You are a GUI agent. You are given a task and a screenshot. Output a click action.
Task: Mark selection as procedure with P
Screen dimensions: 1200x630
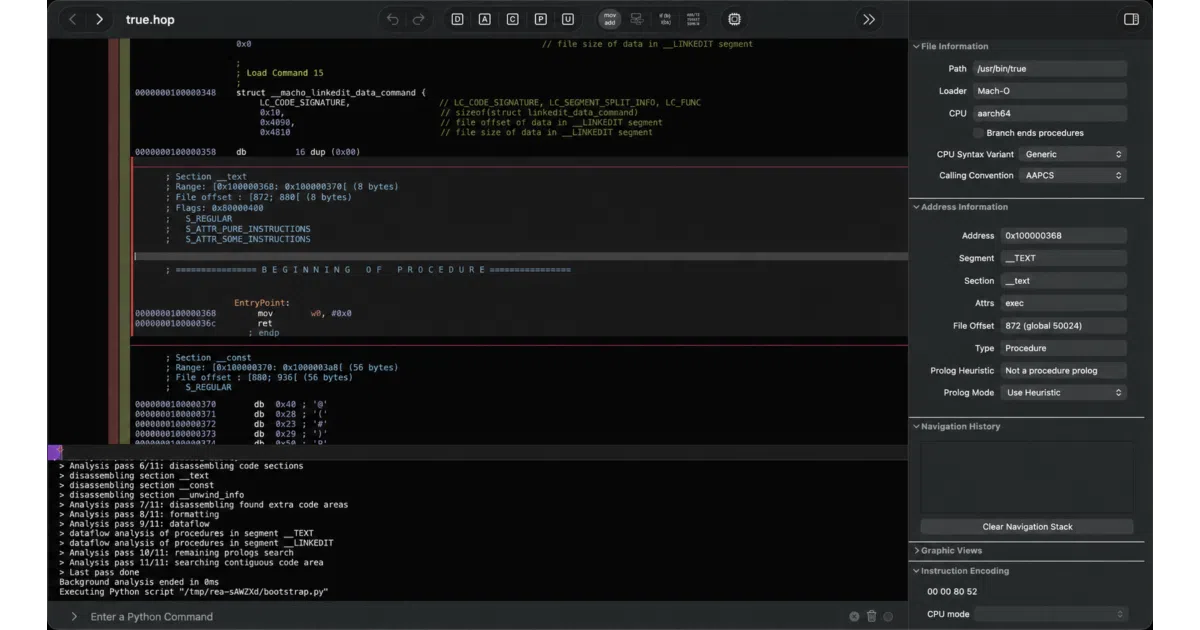tap(541, 19)
